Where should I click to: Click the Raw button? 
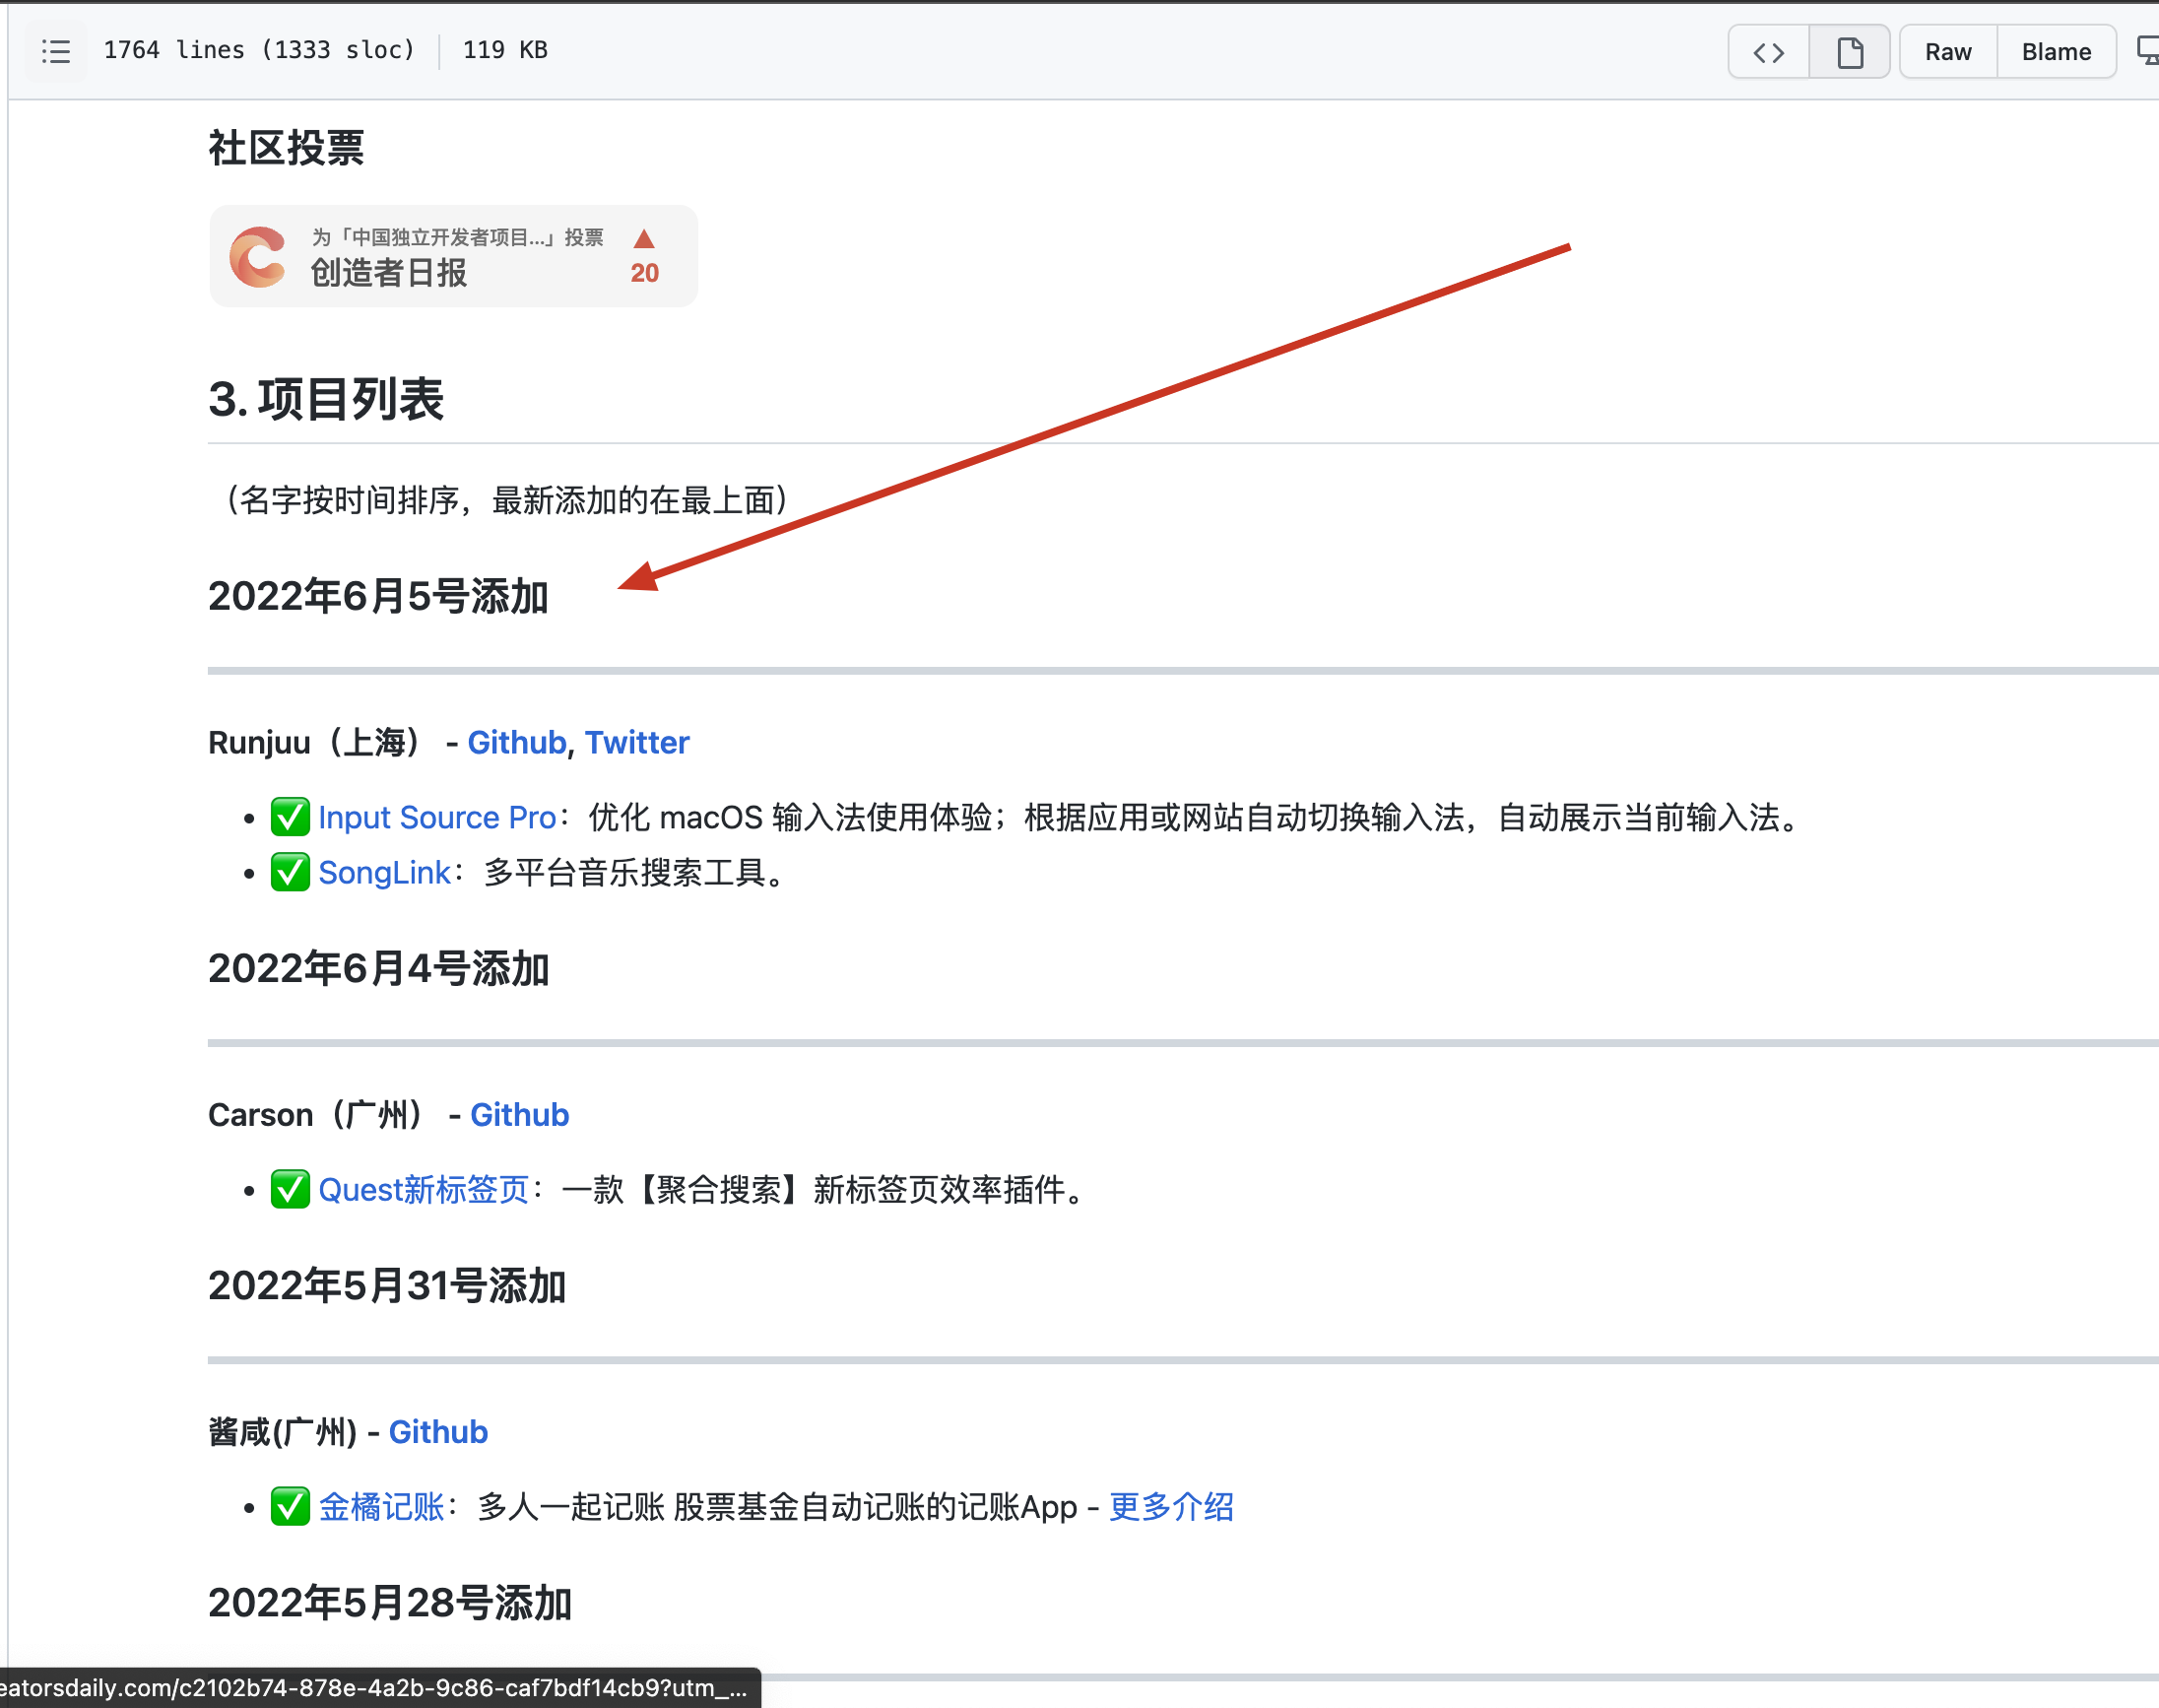click(1947, 51)
